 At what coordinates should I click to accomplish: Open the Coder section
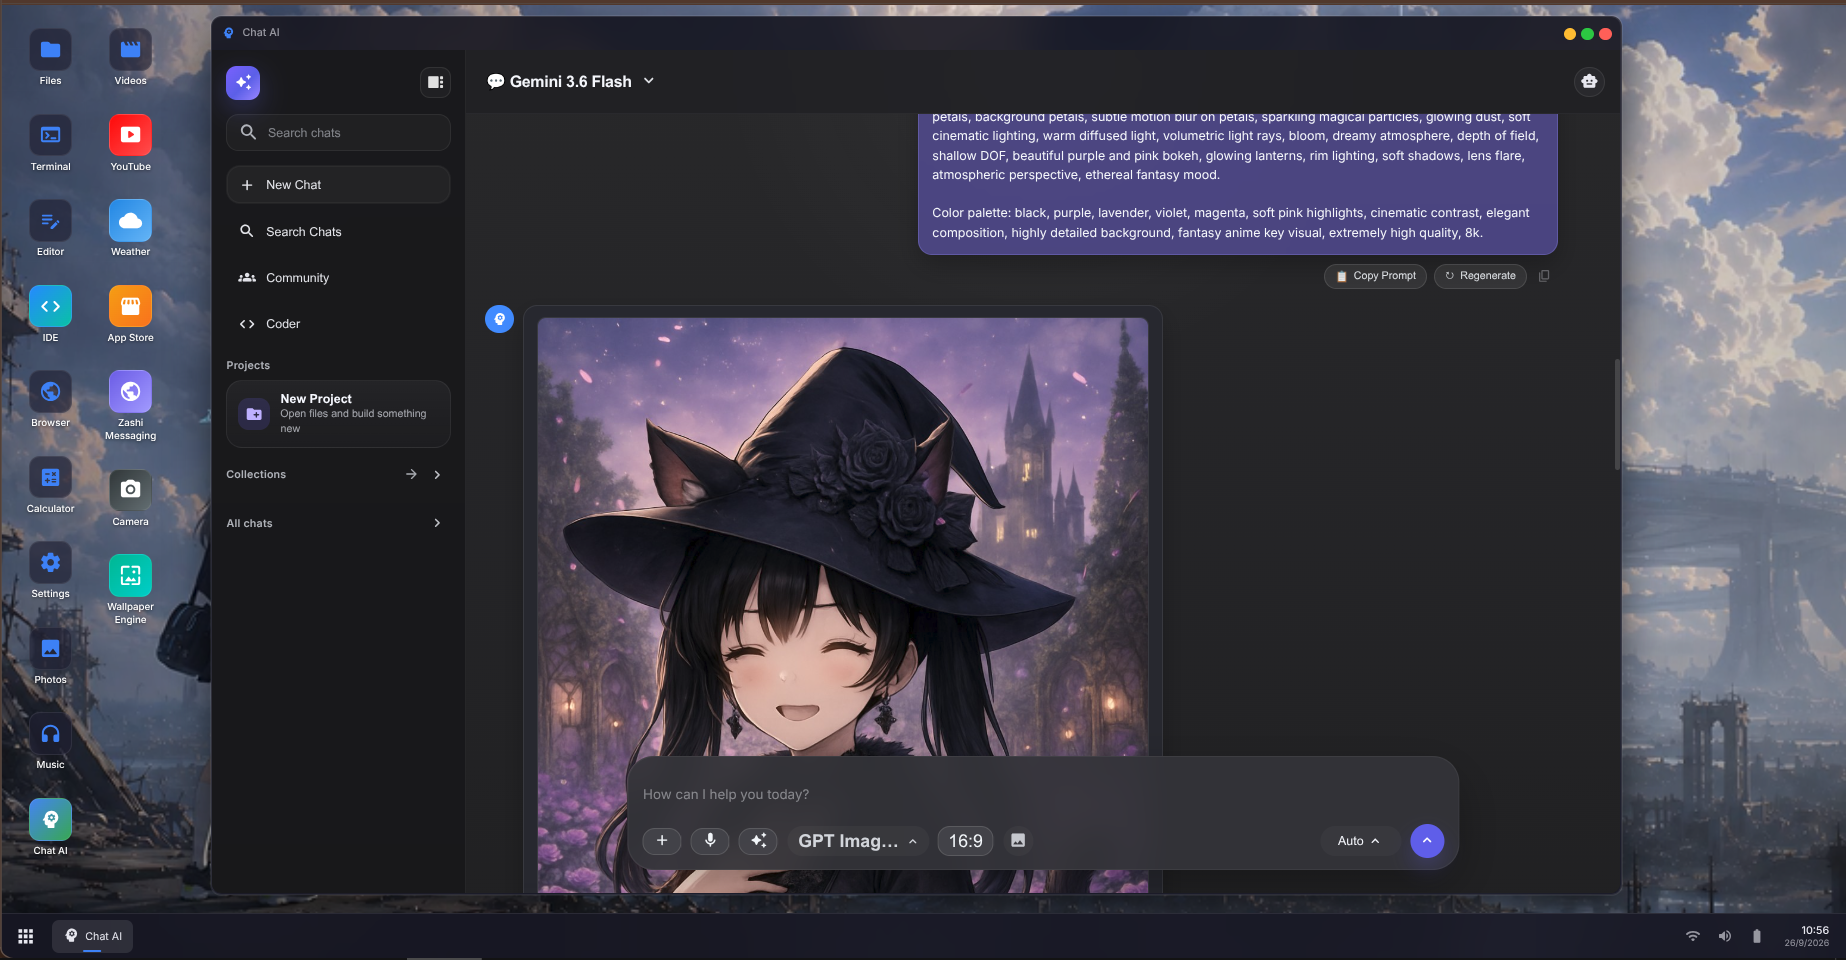click(338, 324)
